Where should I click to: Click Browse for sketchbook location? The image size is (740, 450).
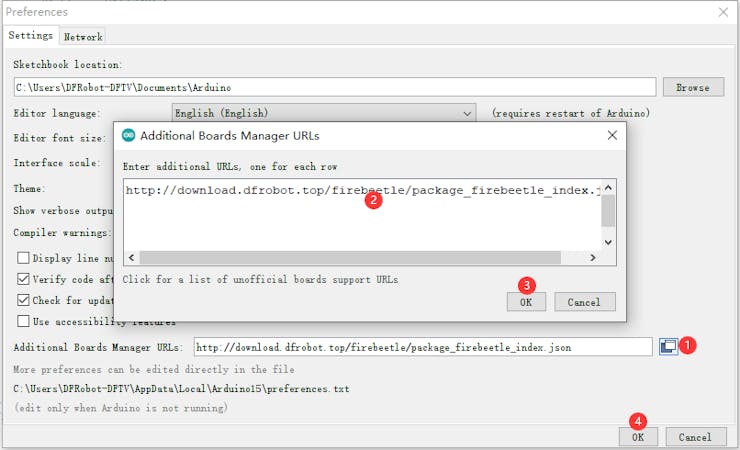point(693,87)
